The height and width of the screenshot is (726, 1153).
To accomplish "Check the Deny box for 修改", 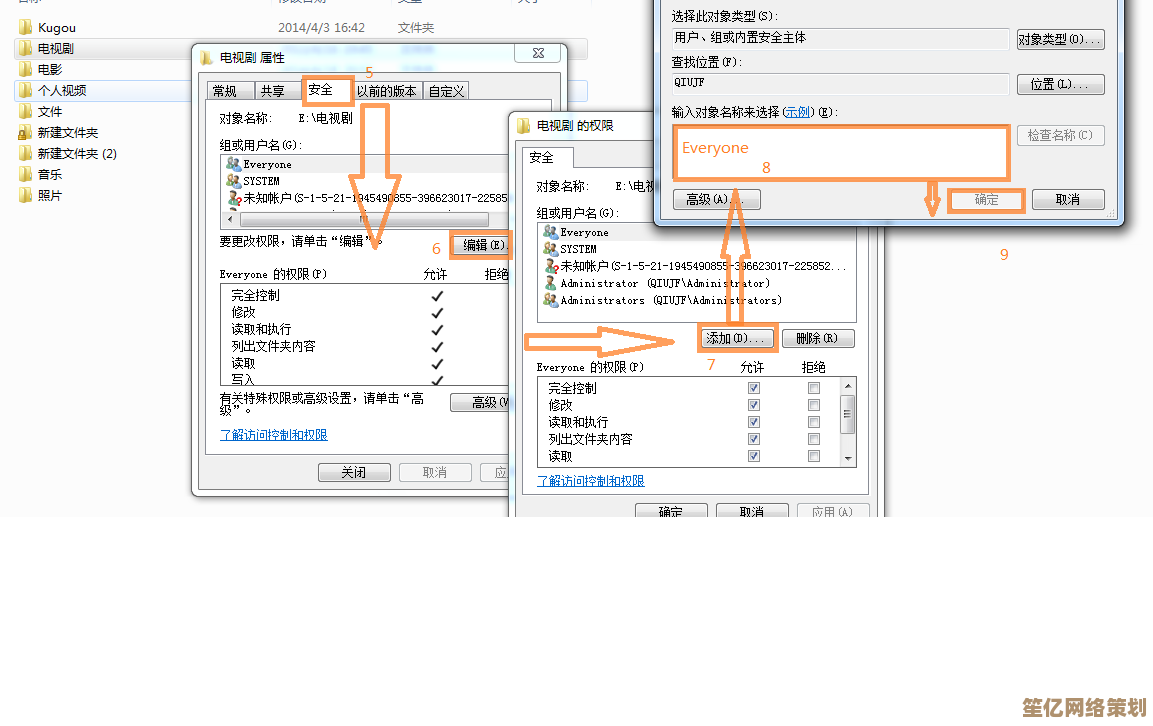I will (x=814, y=405).
